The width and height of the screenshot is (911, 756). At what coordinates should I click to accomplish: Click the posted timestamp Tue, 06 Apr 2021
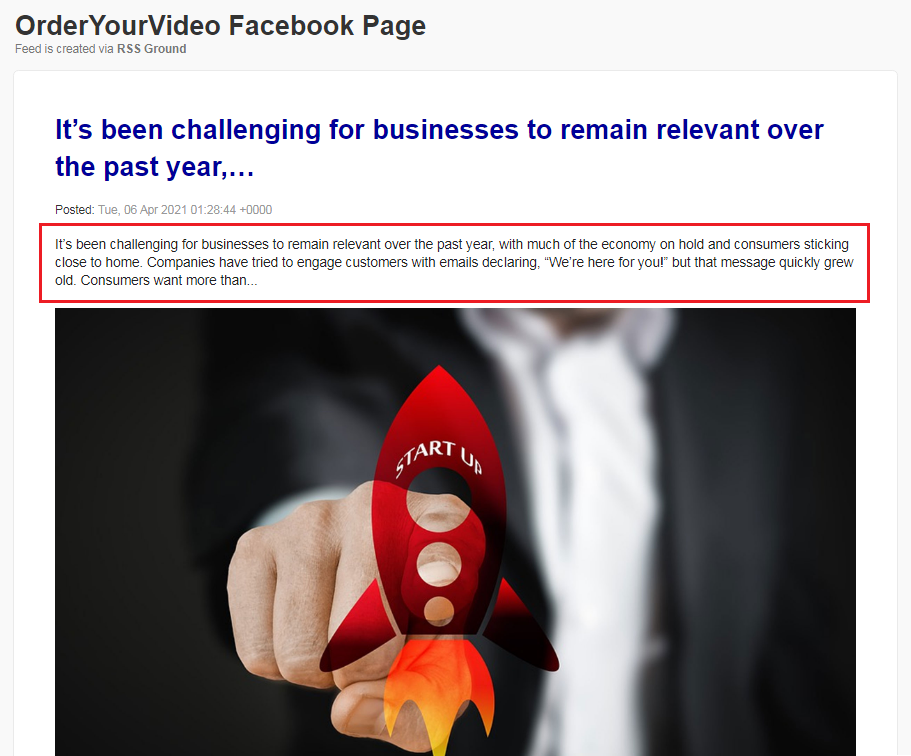(x=185, y=210)
